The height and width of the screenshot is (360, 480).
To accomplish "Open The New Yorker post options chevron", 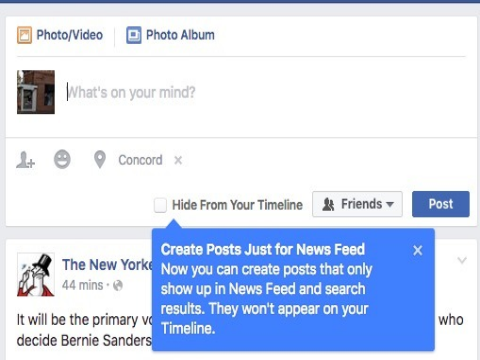I will click(x=462, y=260).
